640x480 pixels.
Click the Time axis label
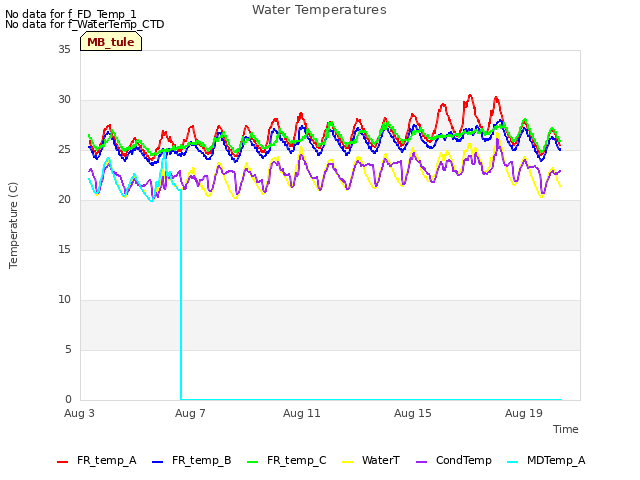coord(566,429)
